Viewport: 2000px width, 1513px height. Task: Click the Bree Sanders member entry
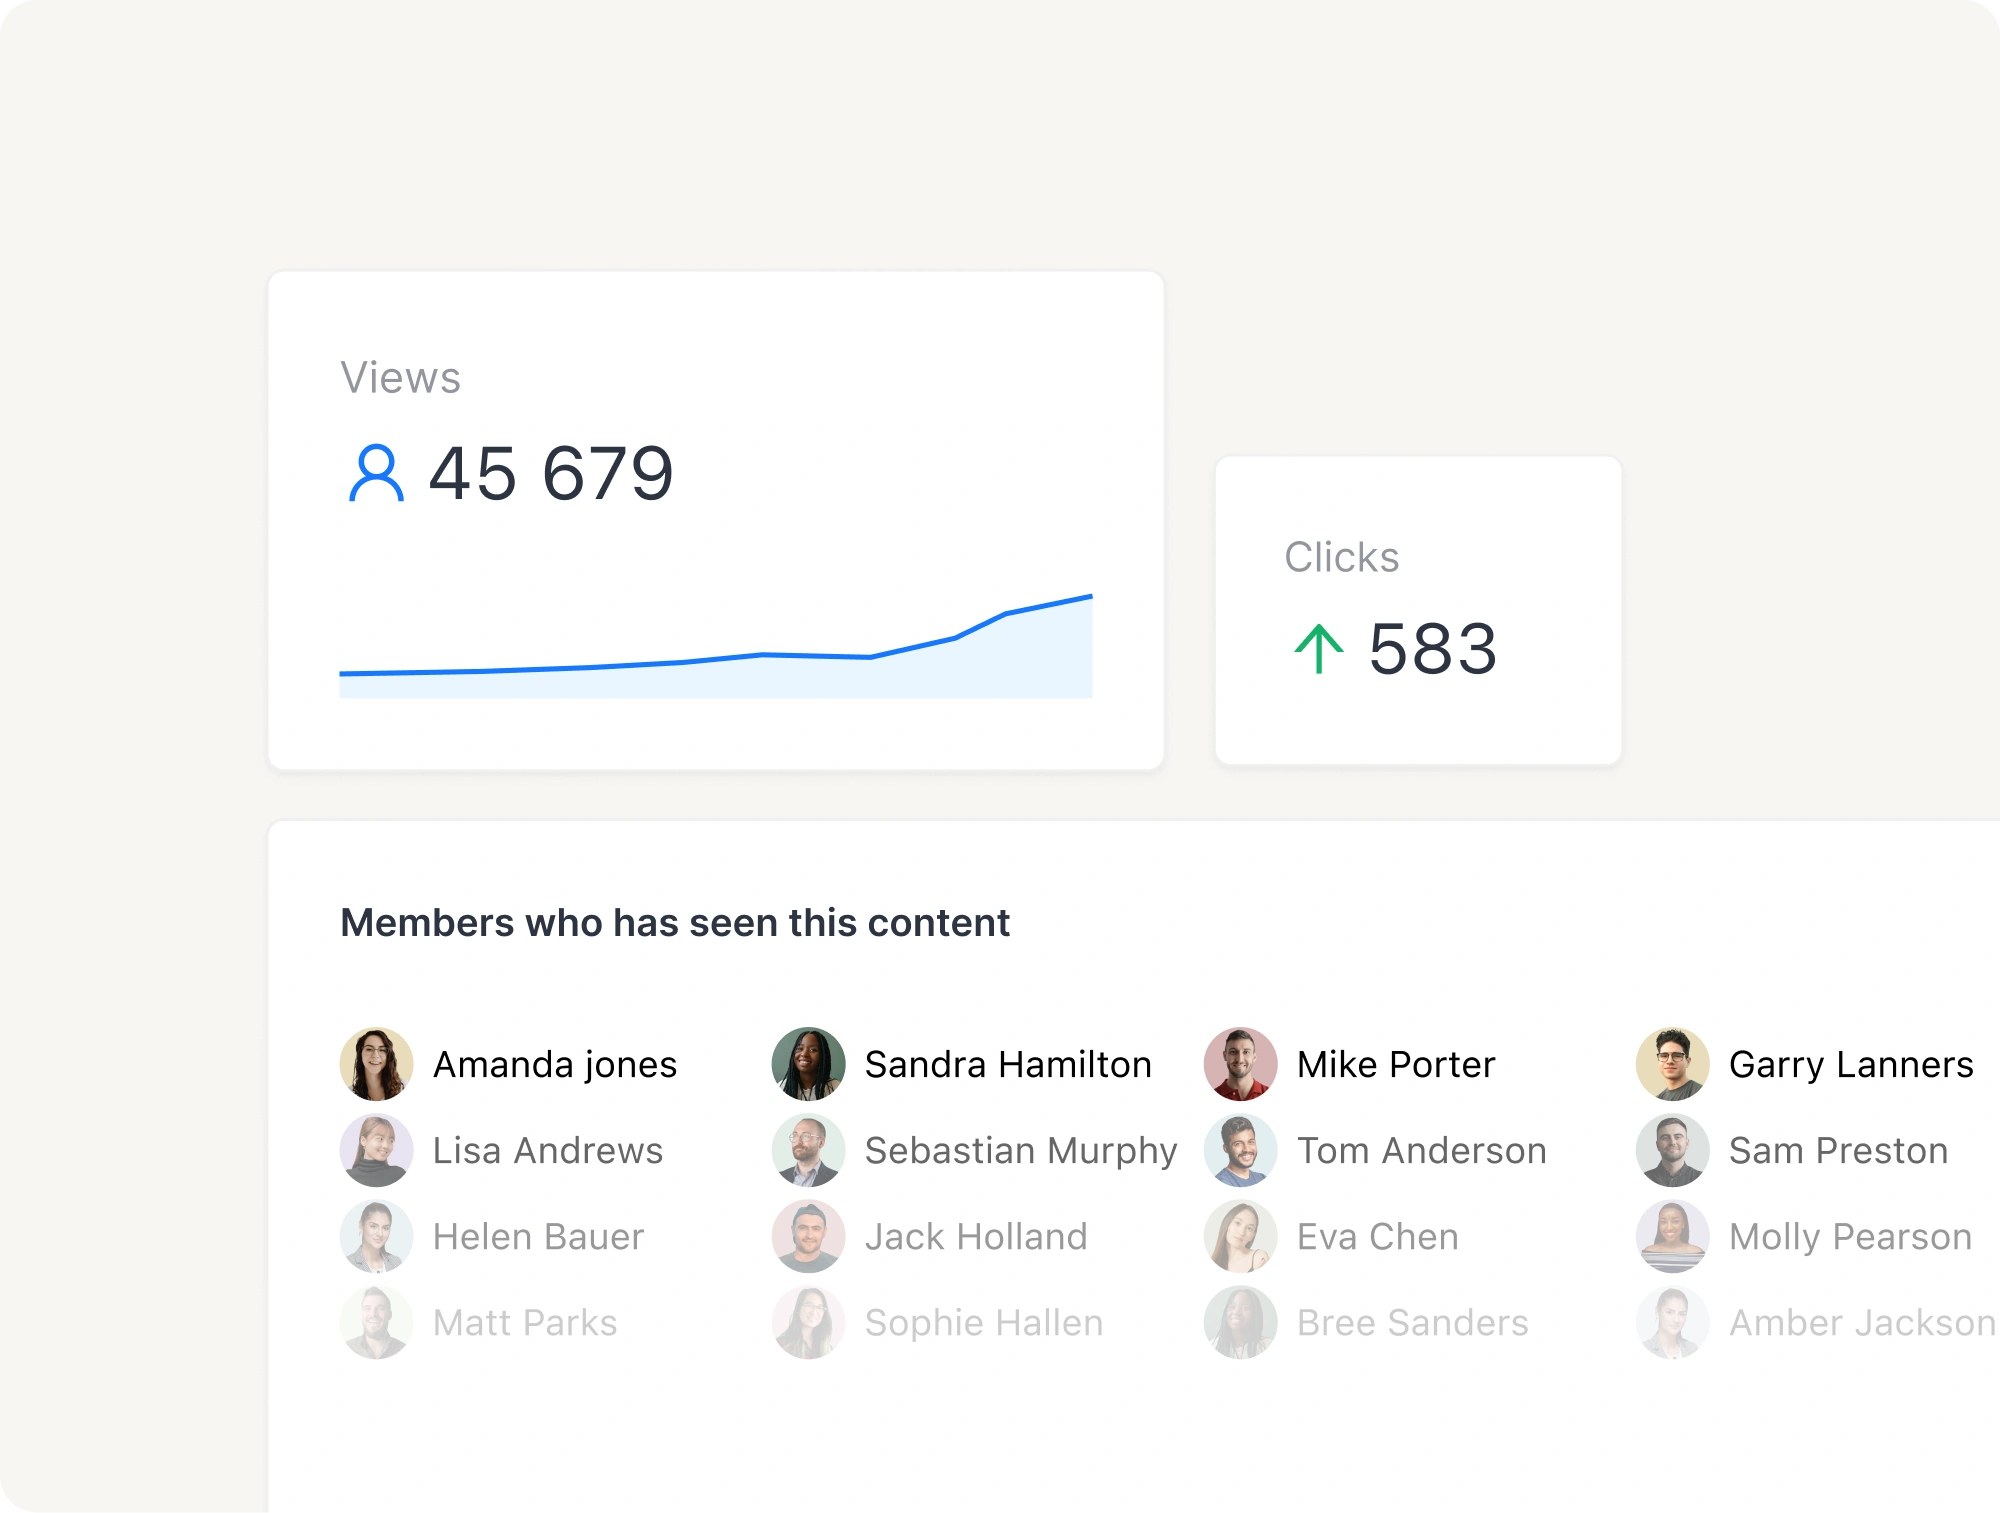point(1412,1323)
